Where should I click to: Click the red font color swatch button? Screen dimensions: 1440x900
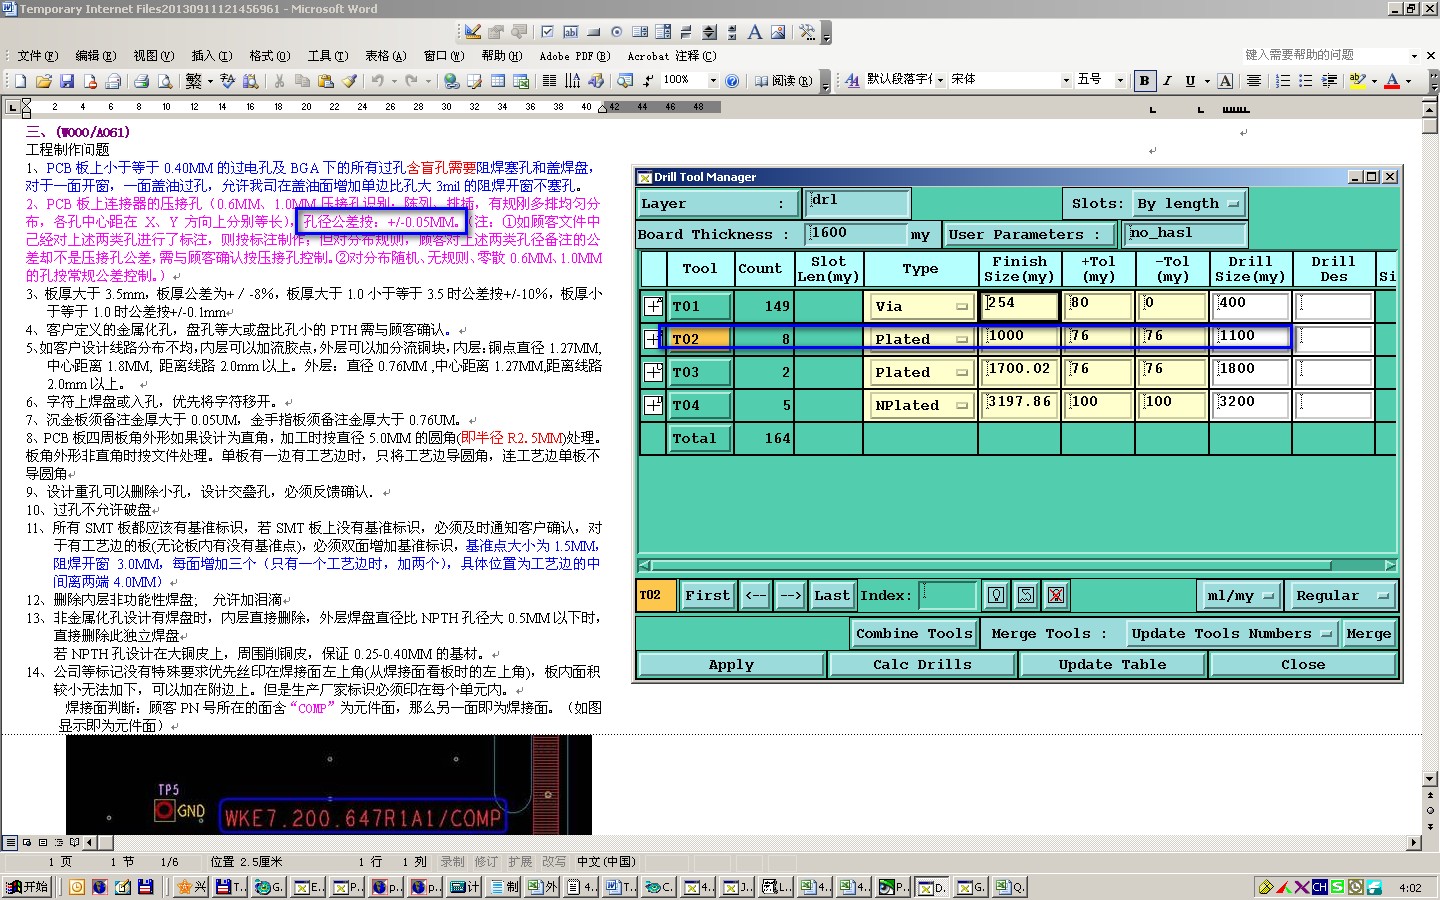click(1392, 81)
